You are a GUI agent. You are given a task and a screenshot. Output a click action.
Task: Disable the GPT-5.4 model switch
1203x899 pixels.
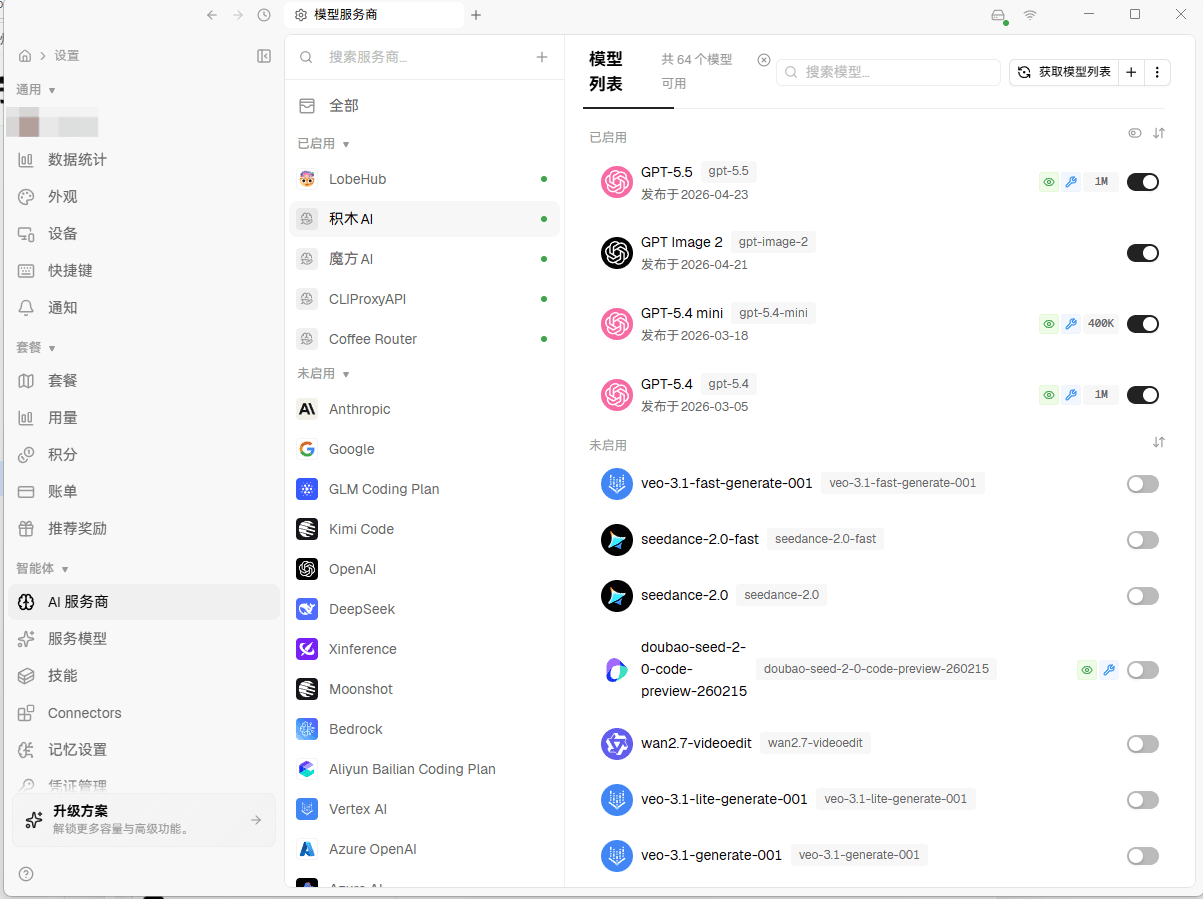coord(1143,395)
